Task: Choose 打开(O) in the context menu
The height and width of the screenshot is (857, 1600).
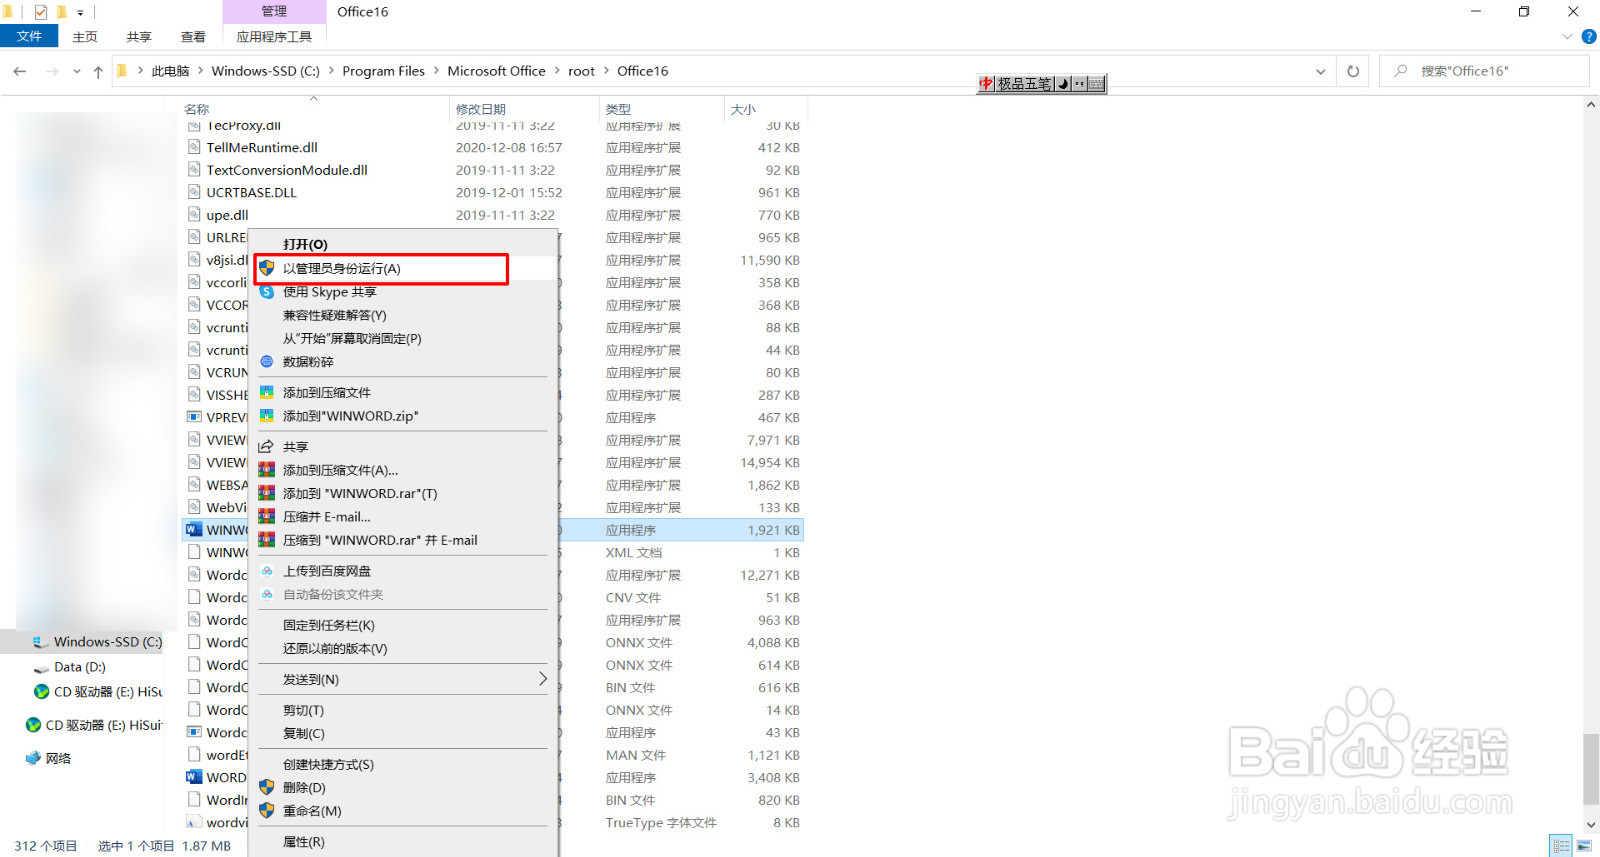Action: pos(403,244)
